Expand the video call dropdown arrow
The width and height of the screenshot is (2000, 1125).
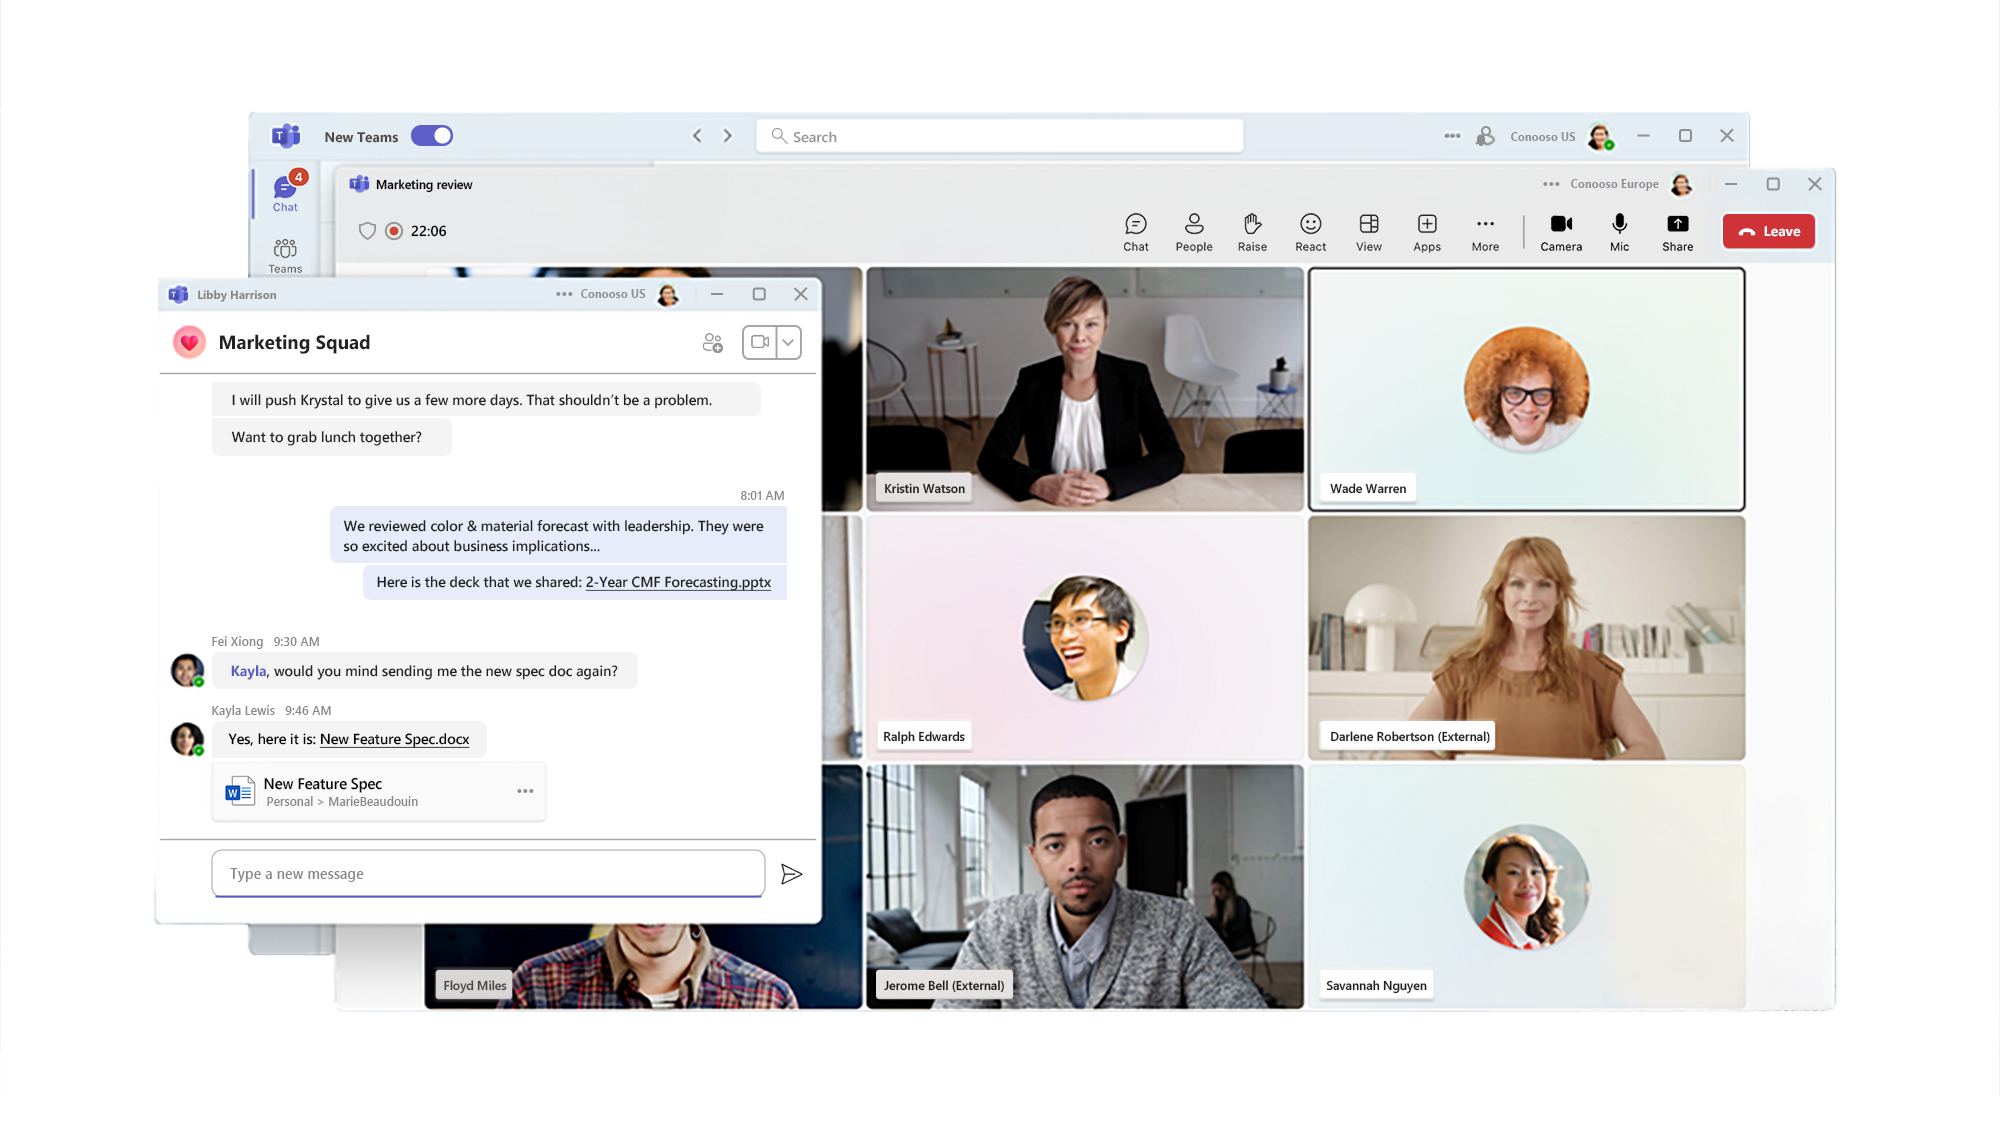click(x=788, y=342)
